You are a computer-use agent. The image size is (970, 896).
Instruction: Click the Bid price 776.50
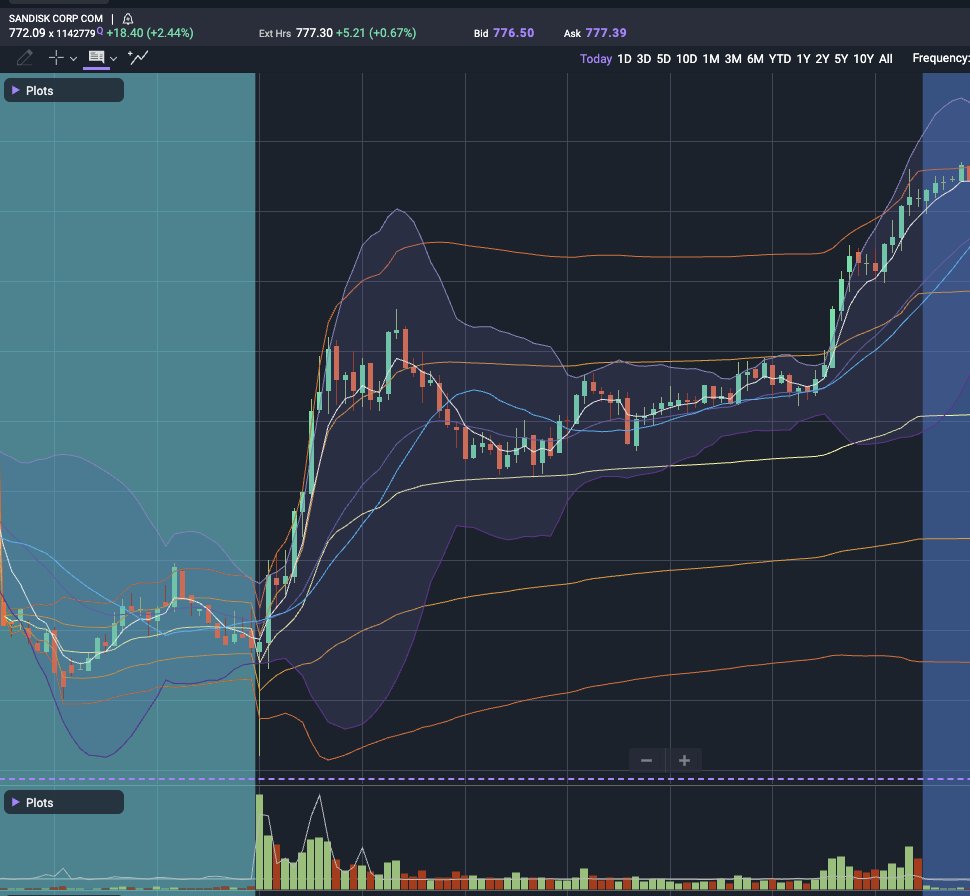pos(513,33)
